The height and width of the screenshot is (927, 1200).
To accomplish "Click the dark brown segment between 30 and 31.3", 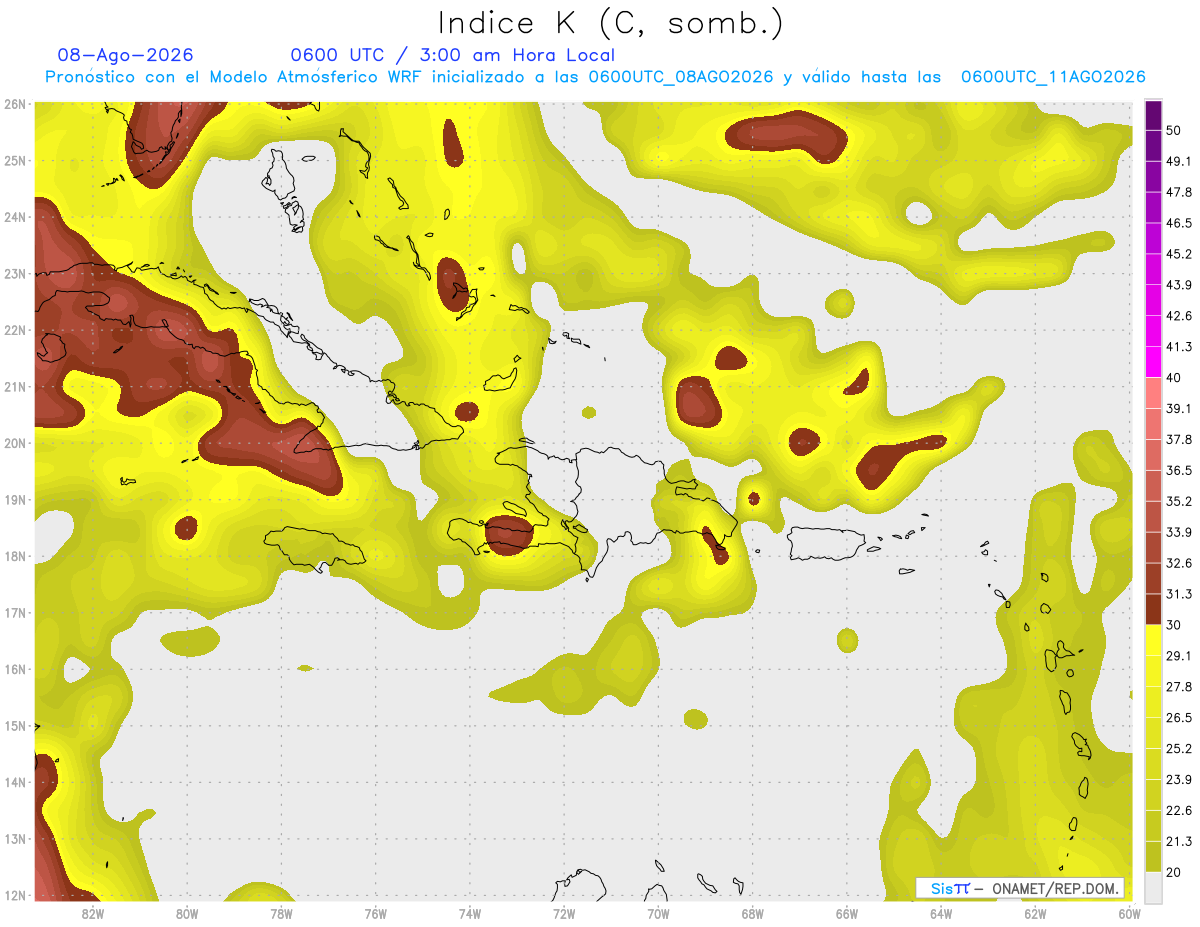I will tap(1153, 609).
